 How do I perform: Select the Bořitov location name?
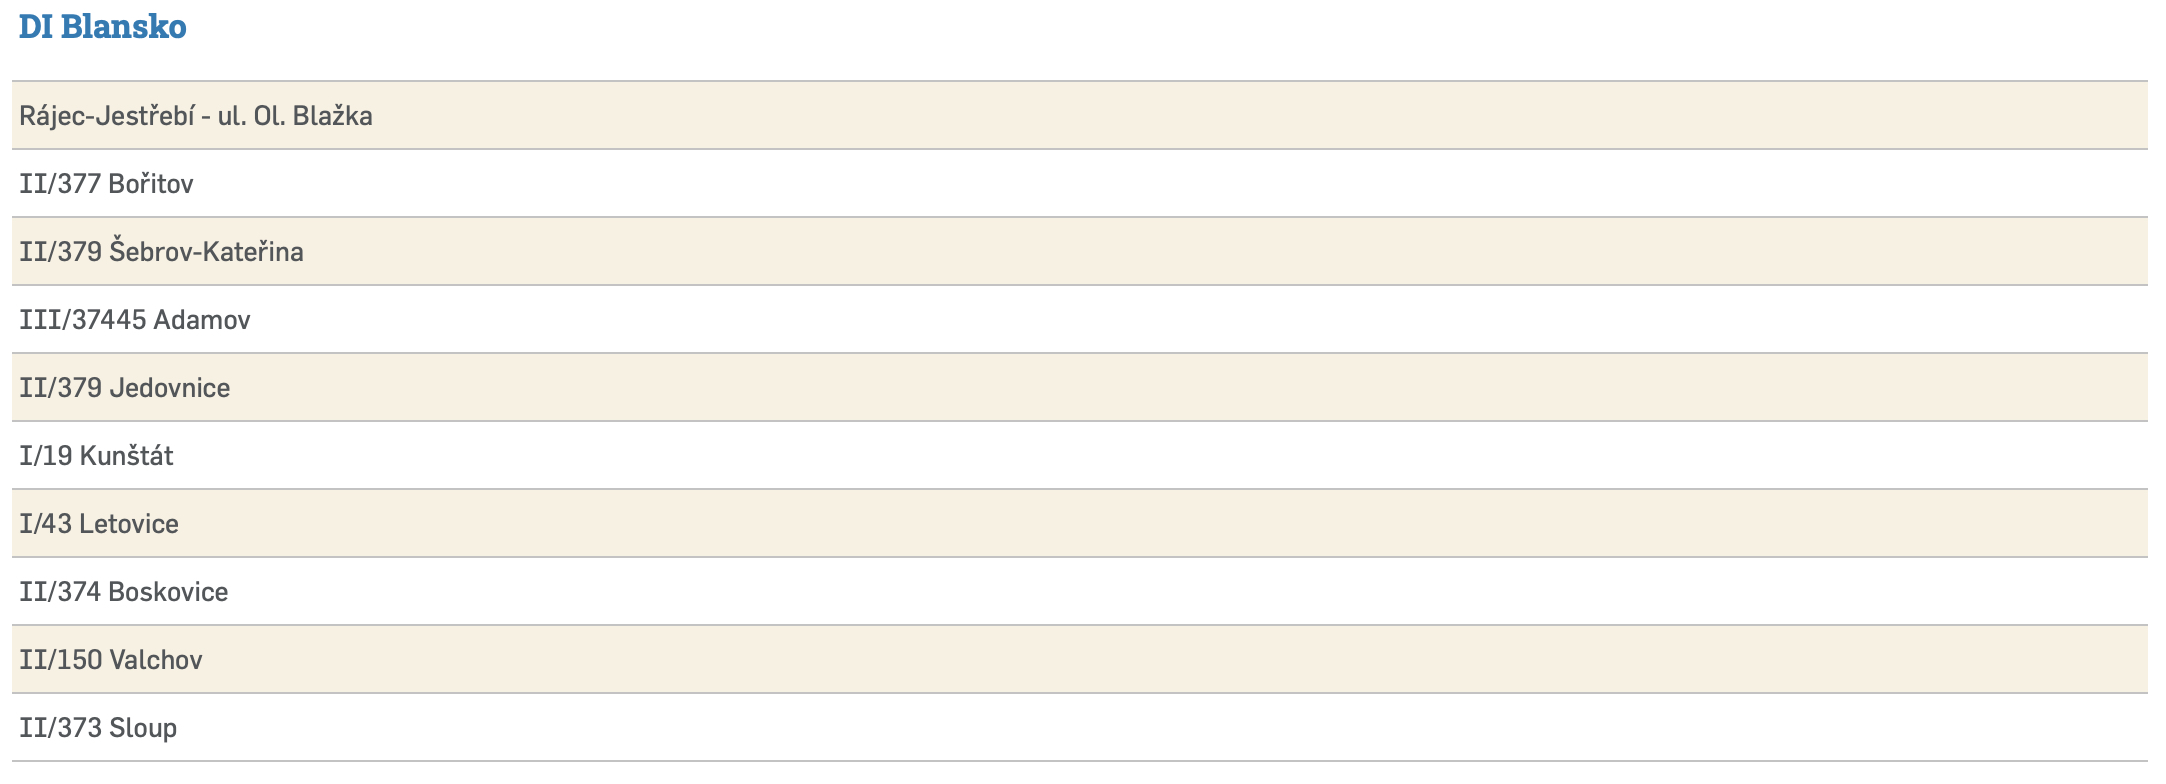point(151,184)
